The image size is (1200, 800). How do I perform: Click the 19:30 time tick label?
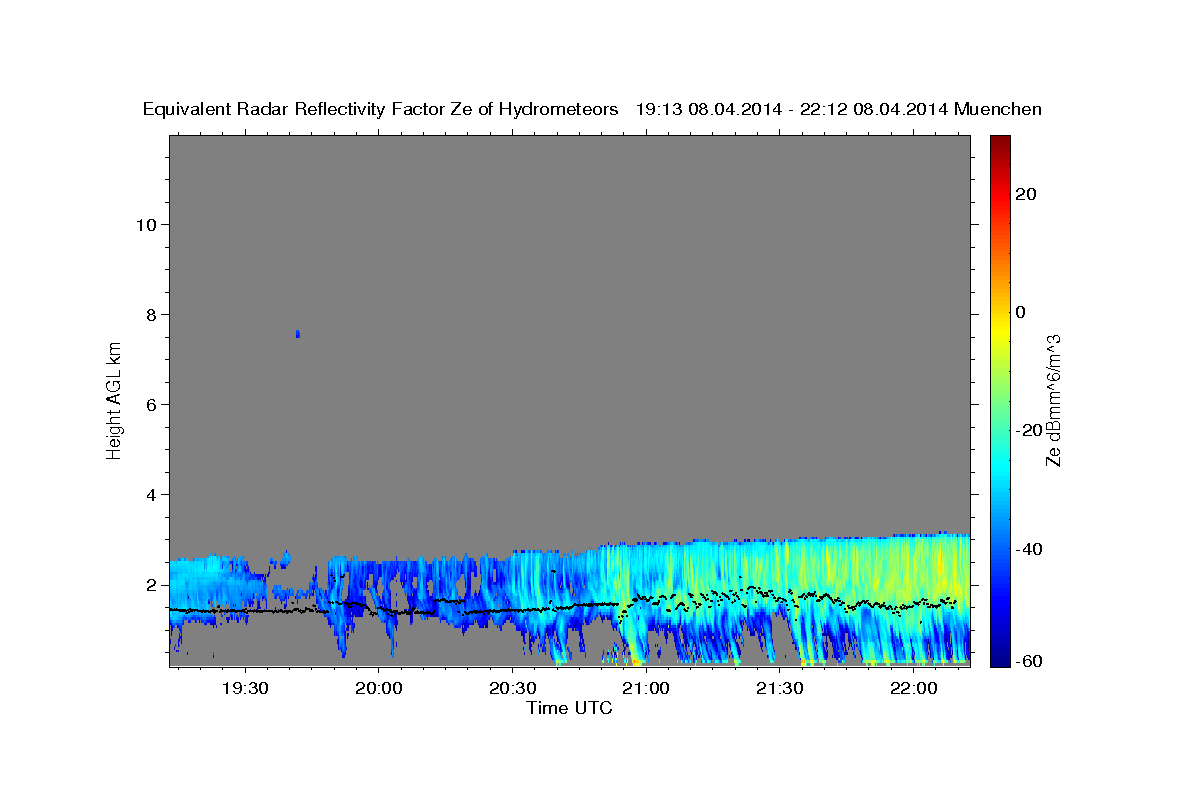[x=245, y=688]
